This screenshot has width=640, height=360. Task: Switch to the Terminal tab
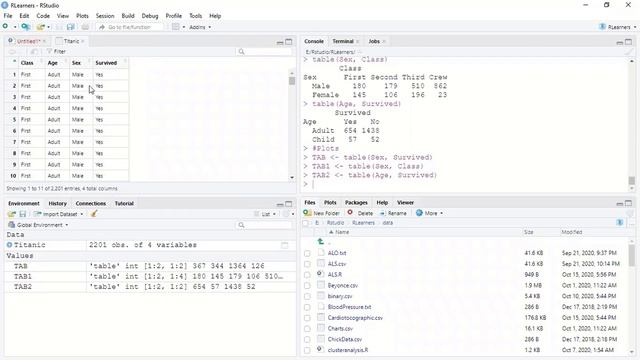[x=342, y=41]
